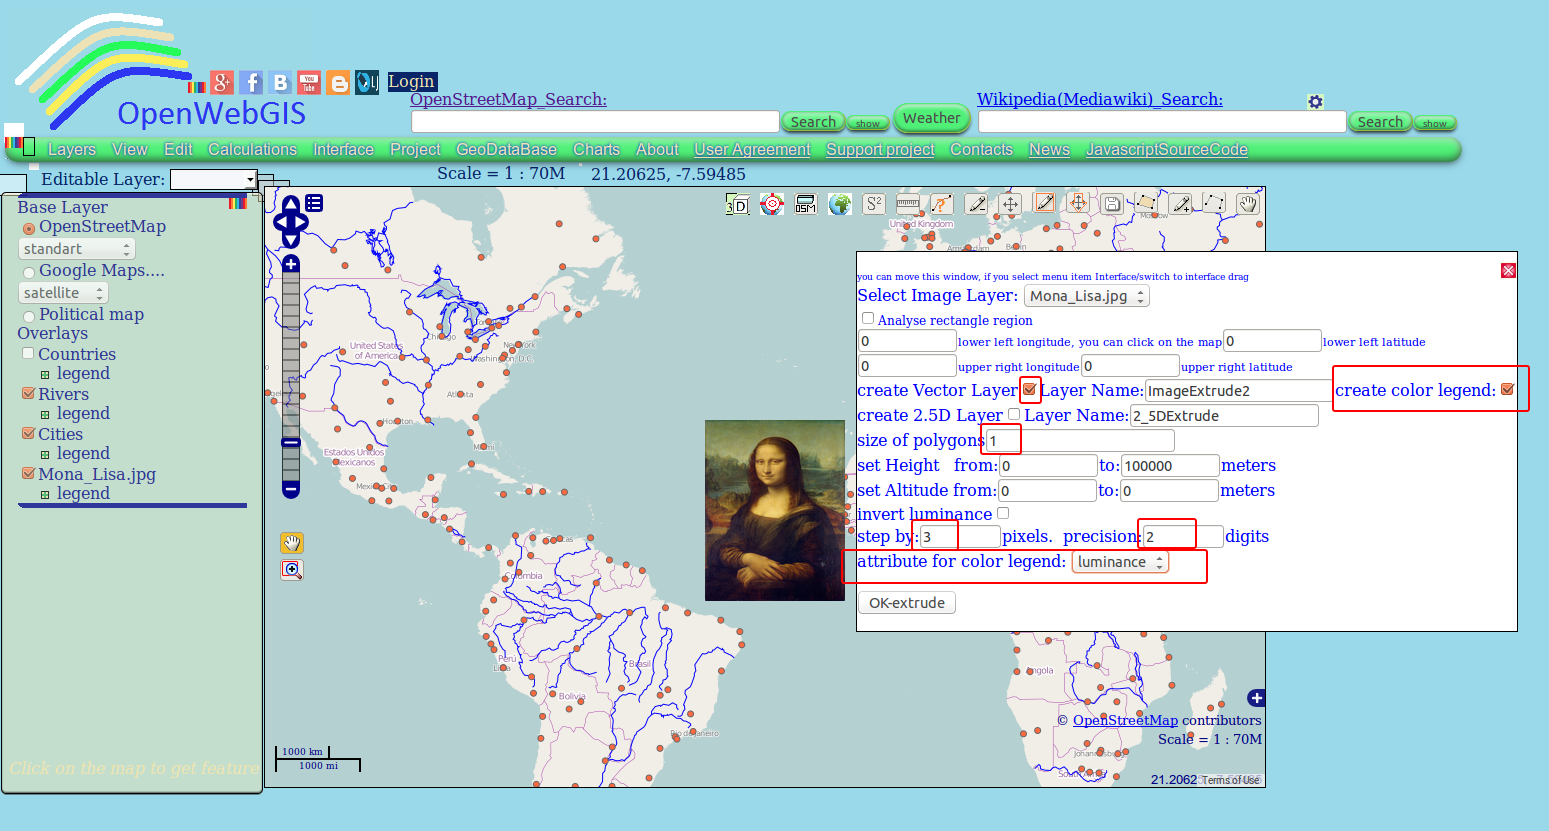Enable create 2.5D Layer checkbox
The width and height of the screenshot is (1549, 831).
[1014, 413]
